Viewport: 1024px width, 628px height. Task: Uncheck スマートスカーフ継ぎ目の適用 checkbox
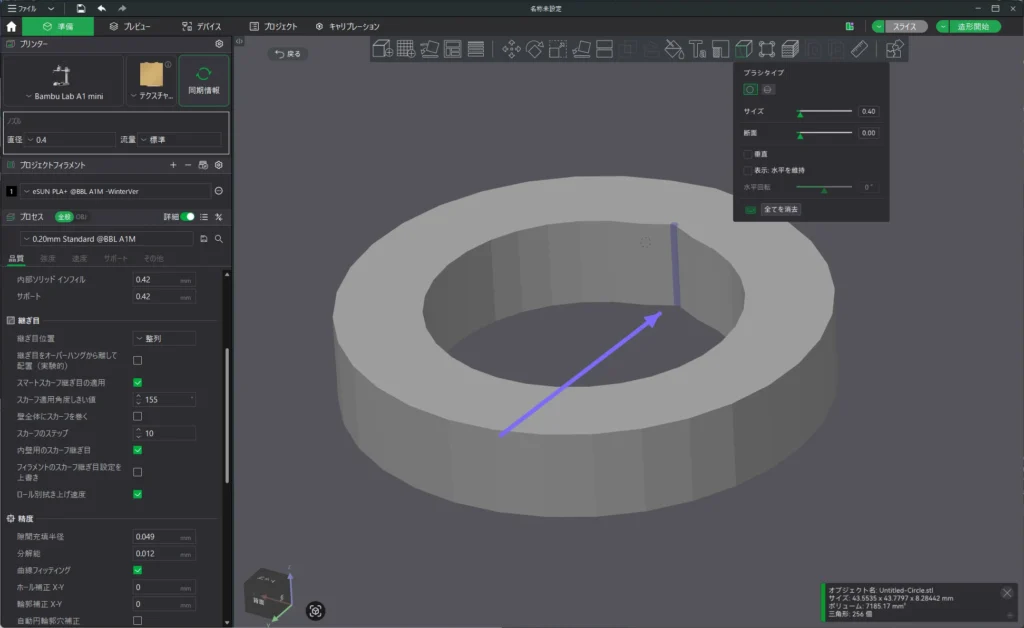[x=137, y=382]
